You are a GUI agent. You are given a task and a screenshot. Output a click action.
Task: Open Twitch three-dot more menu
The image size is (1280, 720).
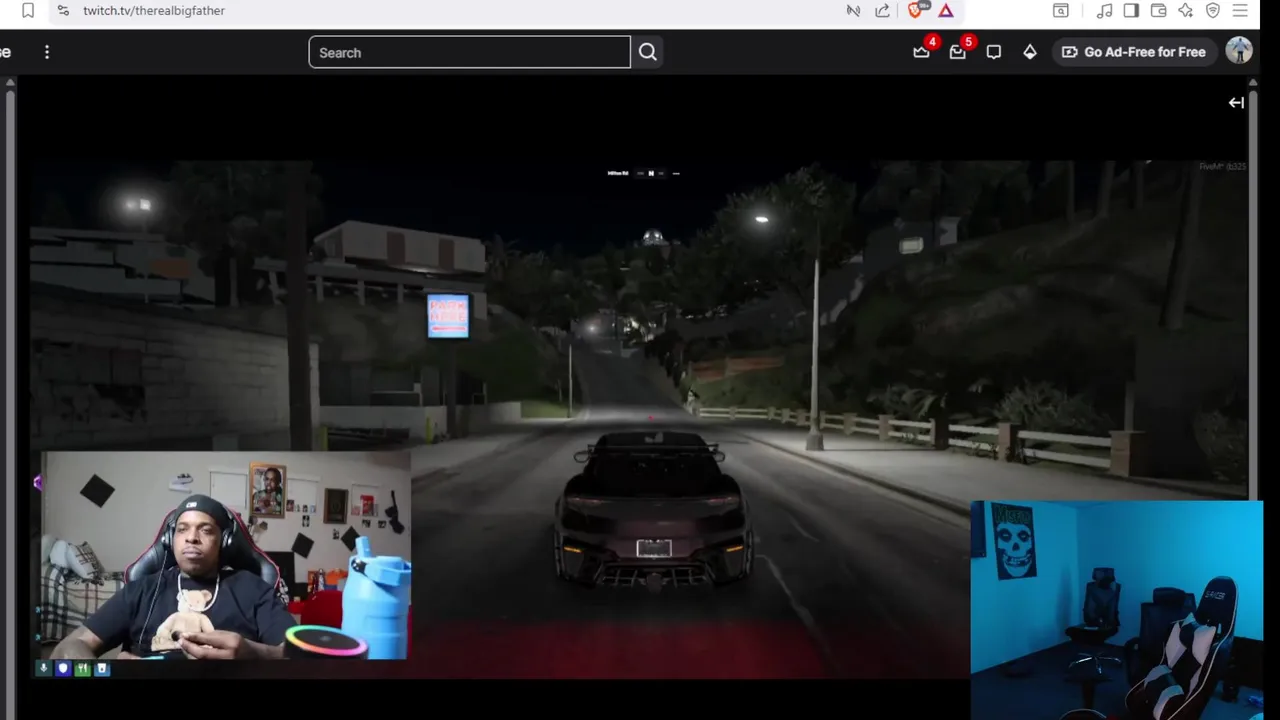pyautogui.click(x=47, y=52)
